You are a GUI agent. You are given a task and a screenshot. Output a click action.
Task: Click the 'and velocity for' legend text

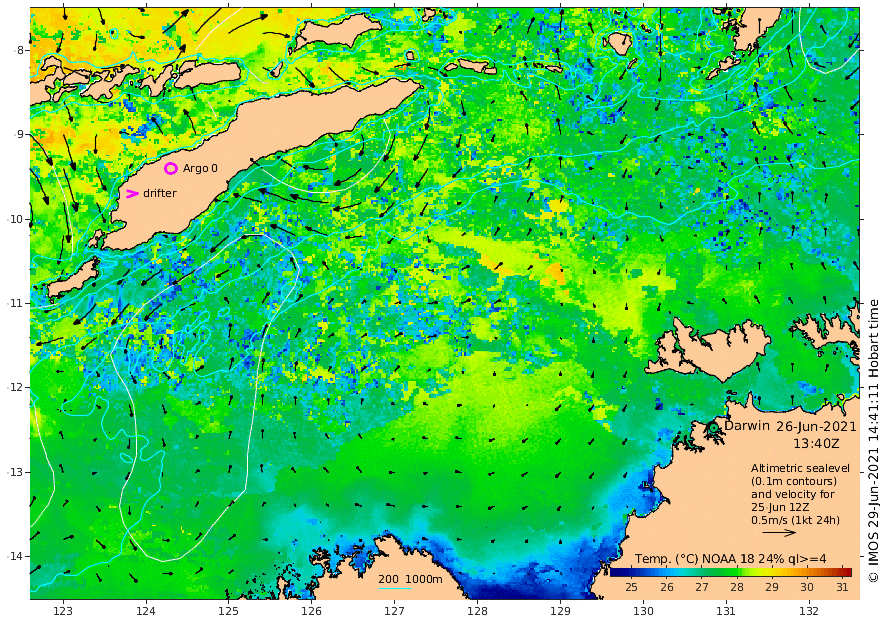(793, 494)
